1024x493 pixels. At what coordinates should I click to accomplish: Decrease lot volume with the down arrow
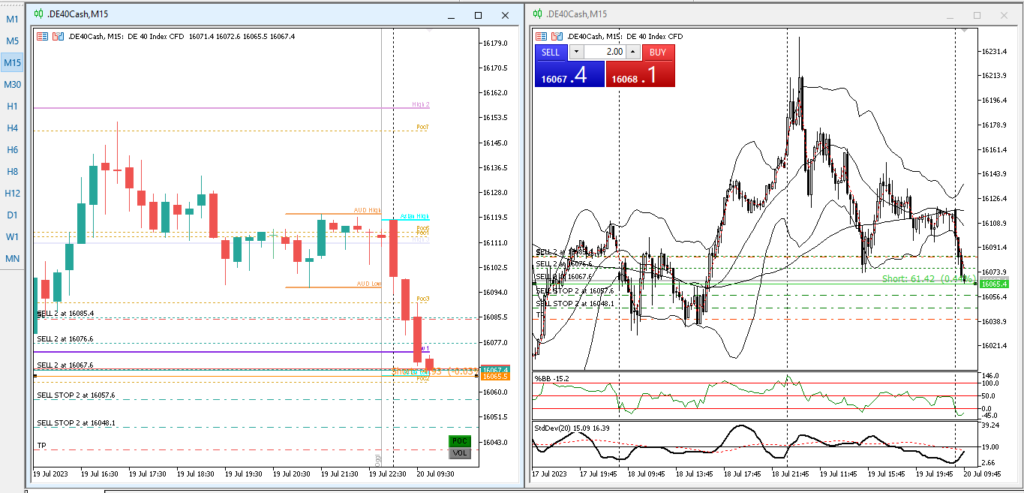pos(576,52)
